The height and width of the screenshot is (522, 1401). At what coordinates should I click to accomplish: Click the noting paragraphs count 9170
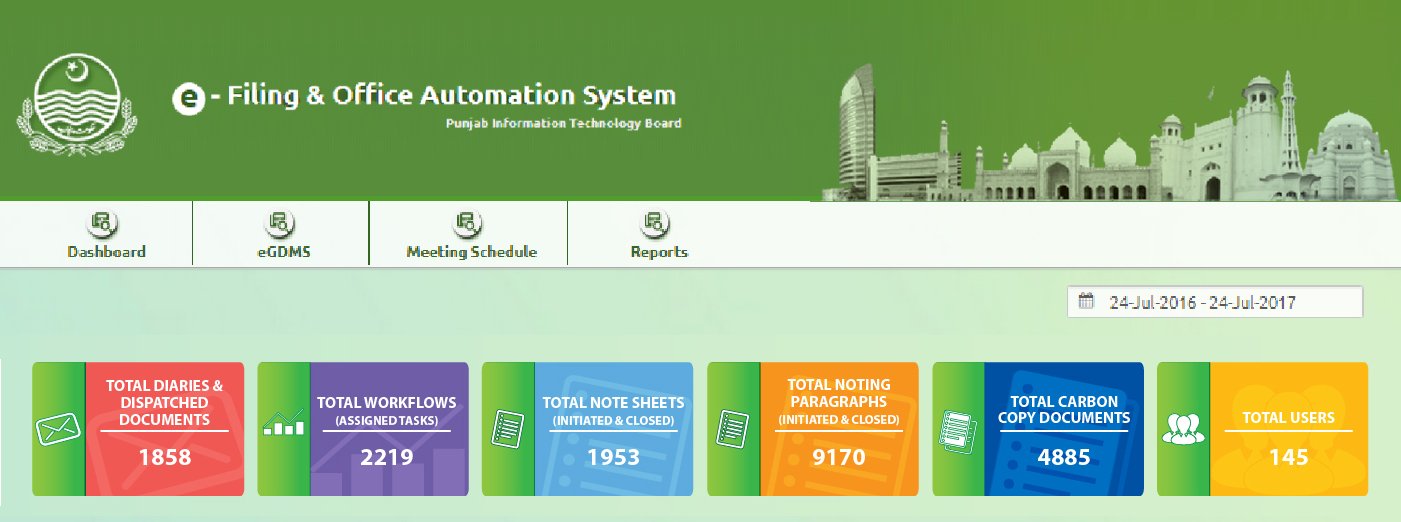coord(839,459)
